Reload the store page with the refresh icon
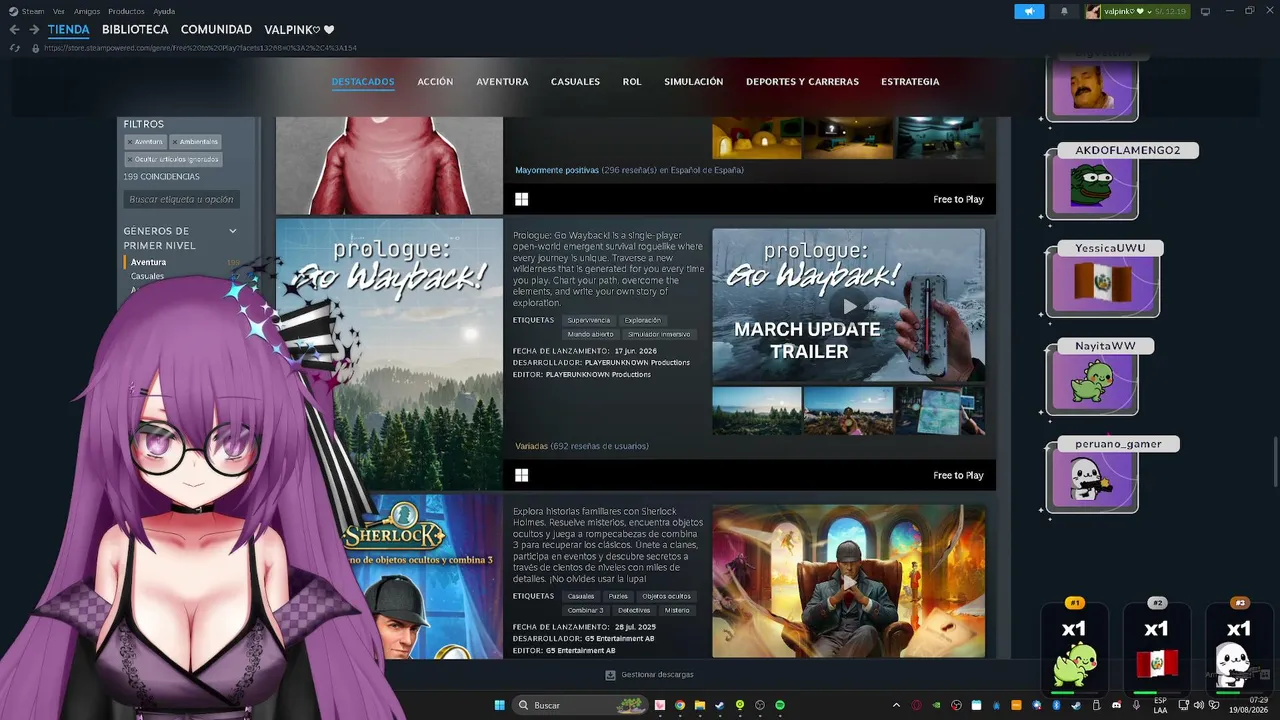The width and height of the screenshot is (1280, 720). click(x=15, y=48)
